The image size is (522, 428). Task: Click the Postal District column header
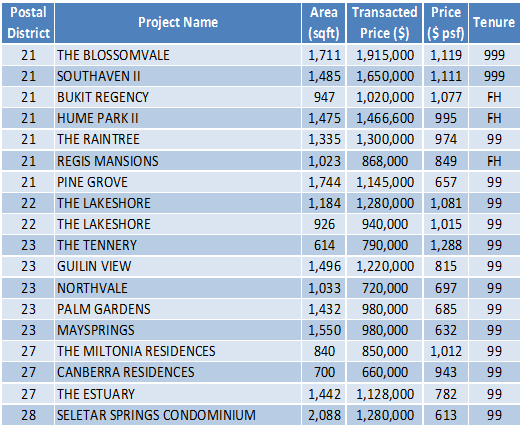point(28,23)
